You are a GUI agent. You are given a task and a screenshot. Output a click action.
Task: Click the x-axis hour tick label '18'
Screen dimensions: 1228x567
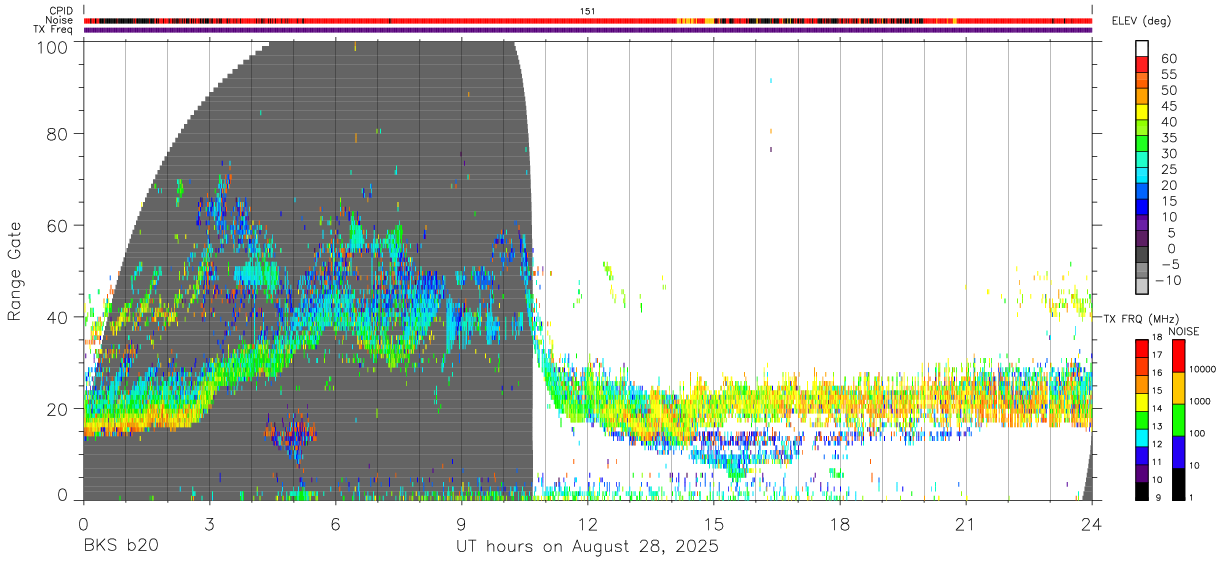tap(840, 524)
